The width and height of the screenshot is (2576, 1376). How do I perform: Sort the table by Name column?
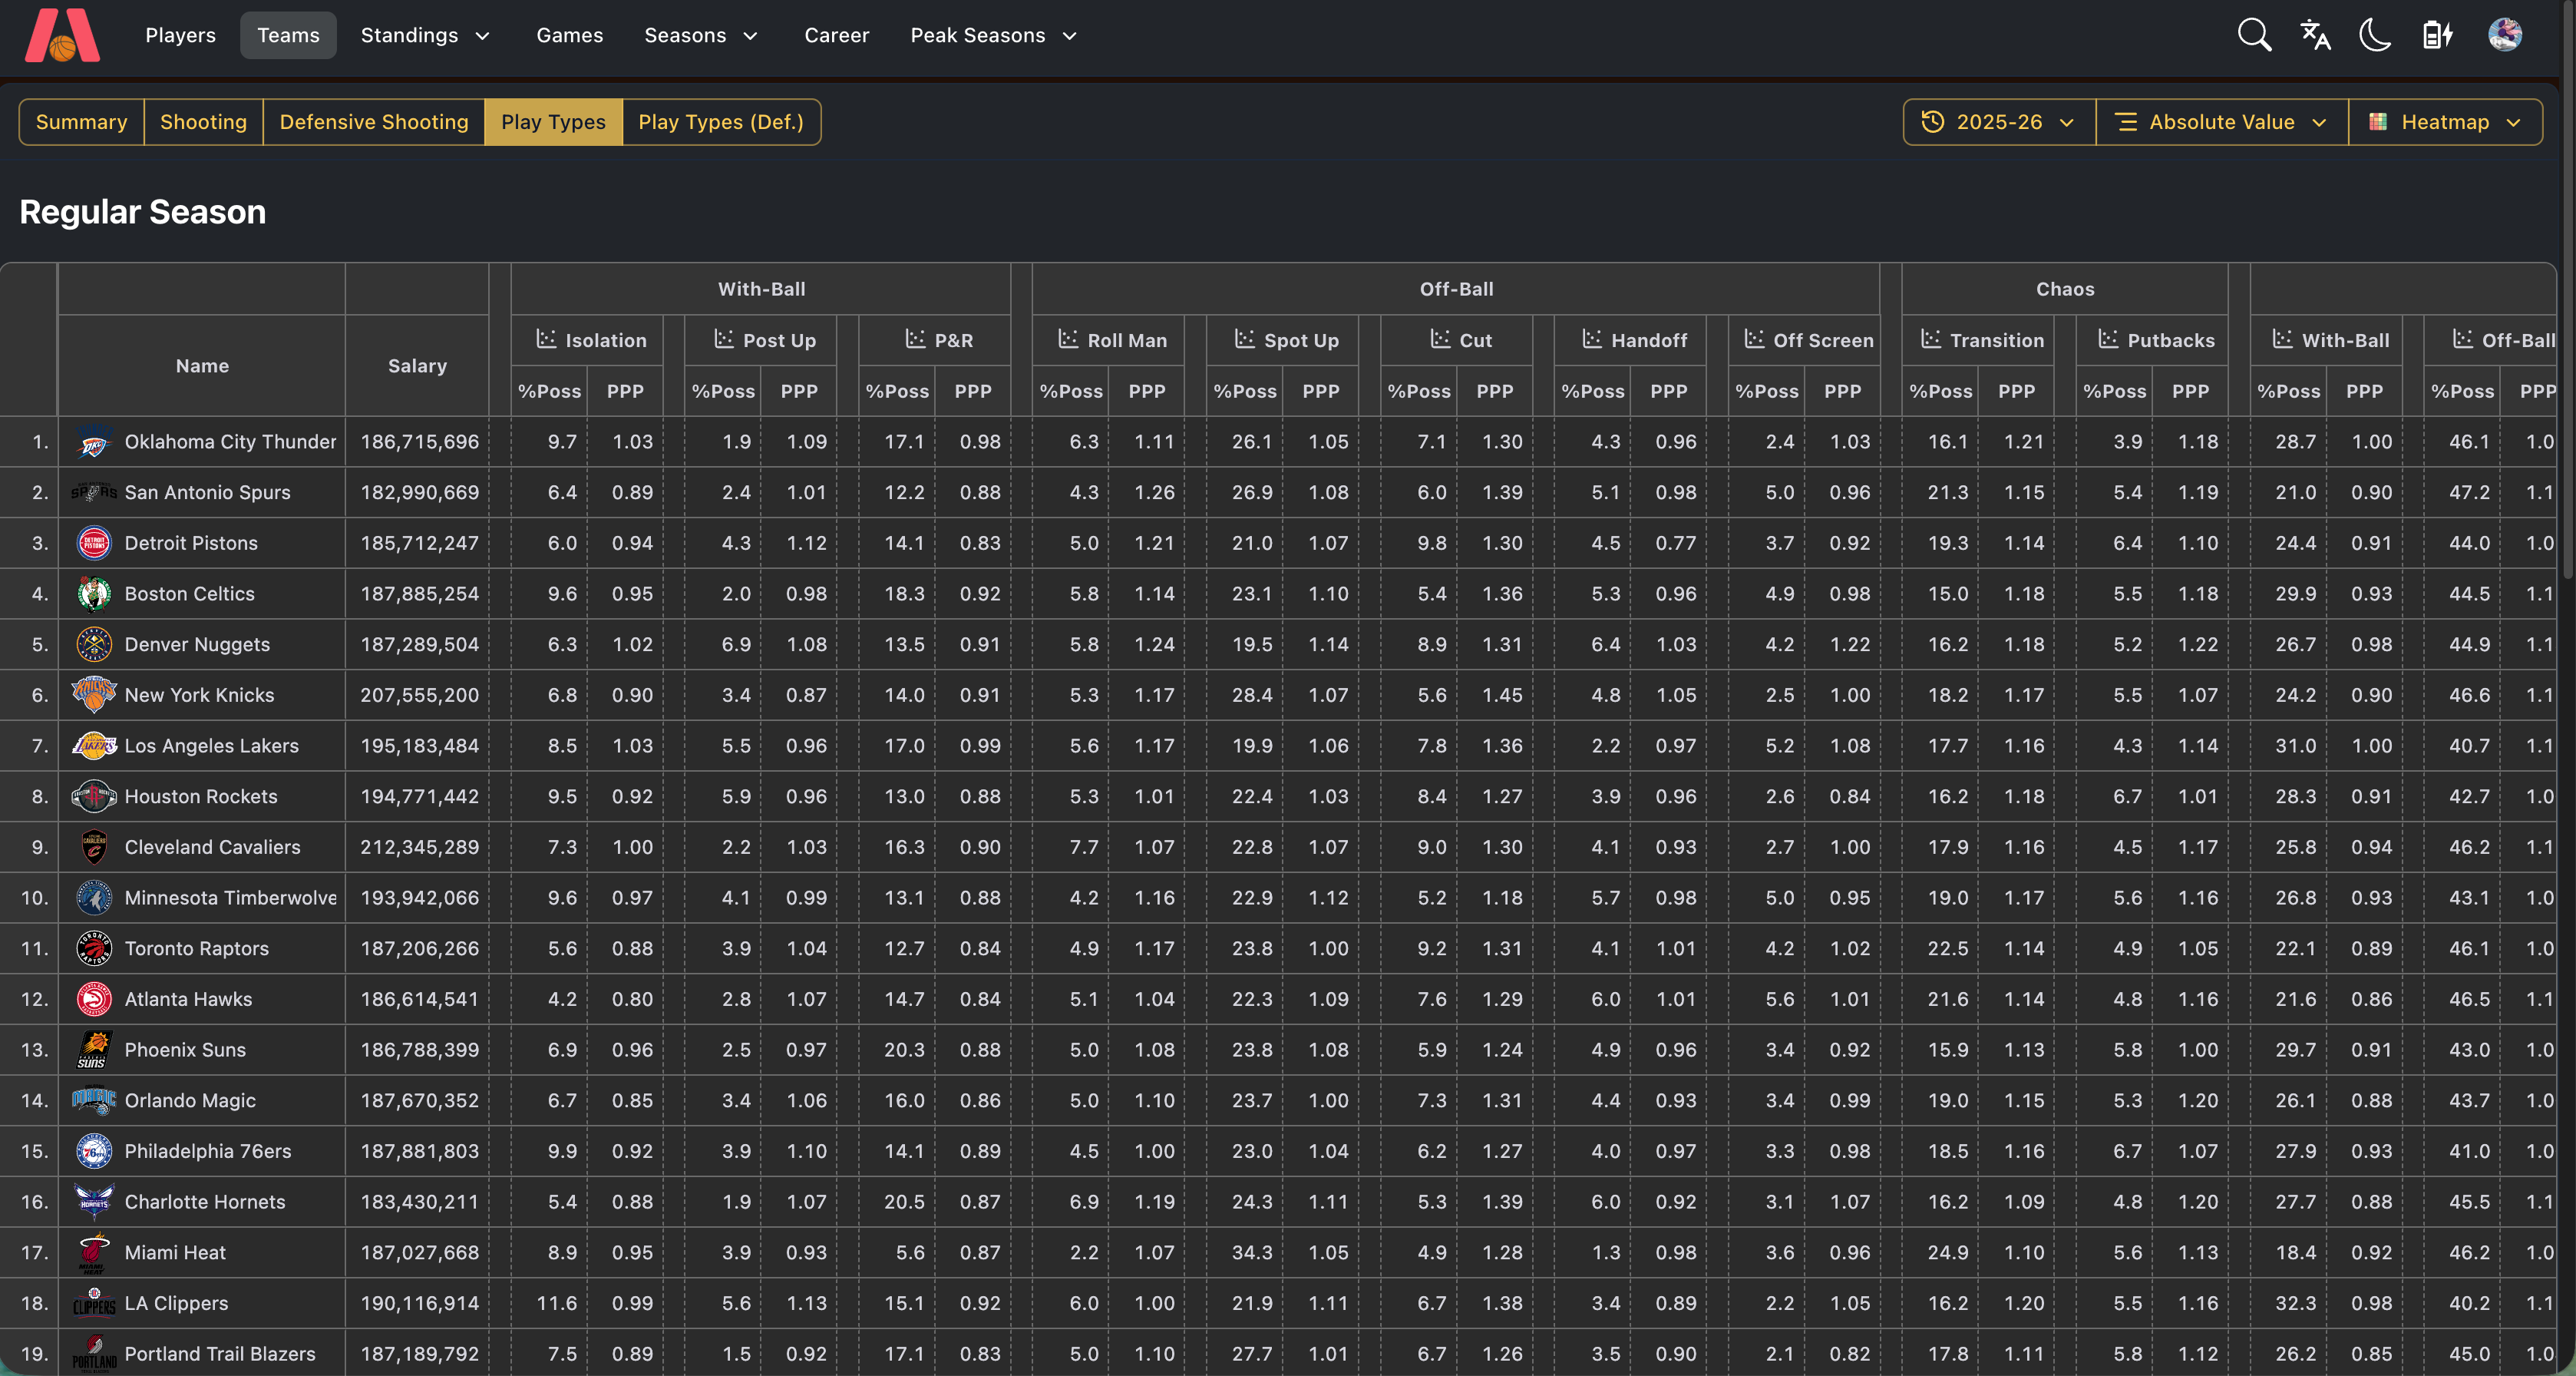202,366
